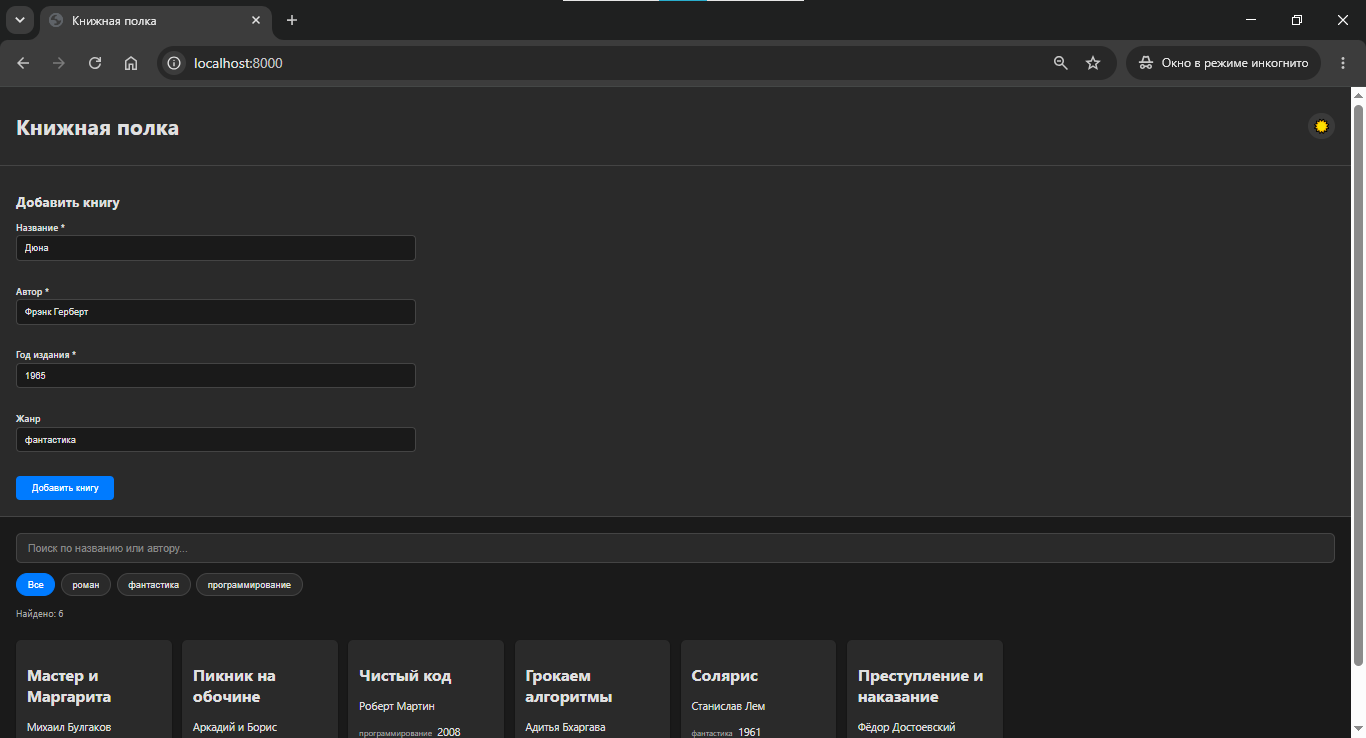Select the Книжная полка browser tab
Image resolution: width=1366 pixels, height=738 pixels.
point(156,21)
